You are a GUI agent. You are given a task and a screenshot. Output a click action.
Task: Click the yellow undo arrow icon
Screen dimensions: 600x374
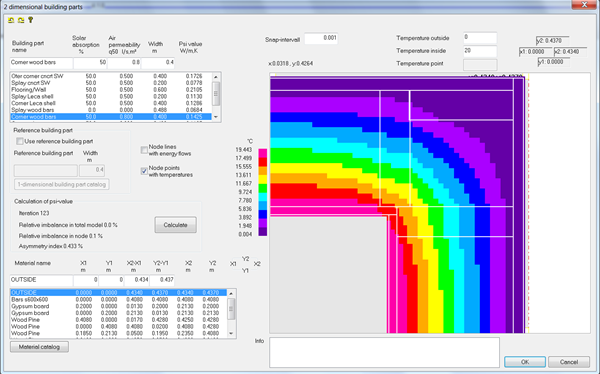pyautogui.click(x=11, y=20)
